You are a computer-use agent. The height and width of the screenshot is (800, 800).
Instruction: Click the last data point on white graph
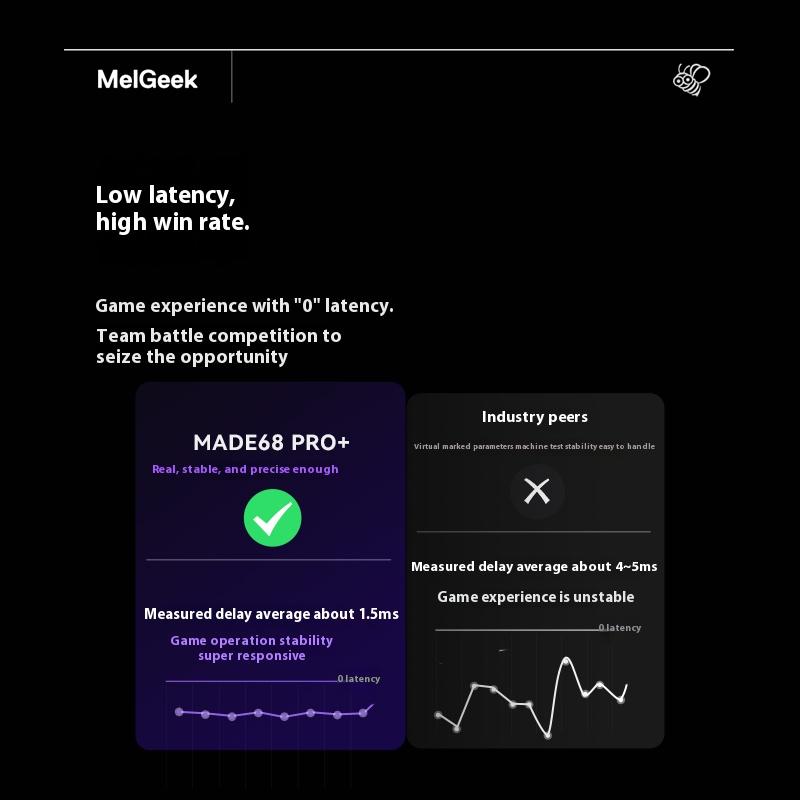click(x=621, y=700)
